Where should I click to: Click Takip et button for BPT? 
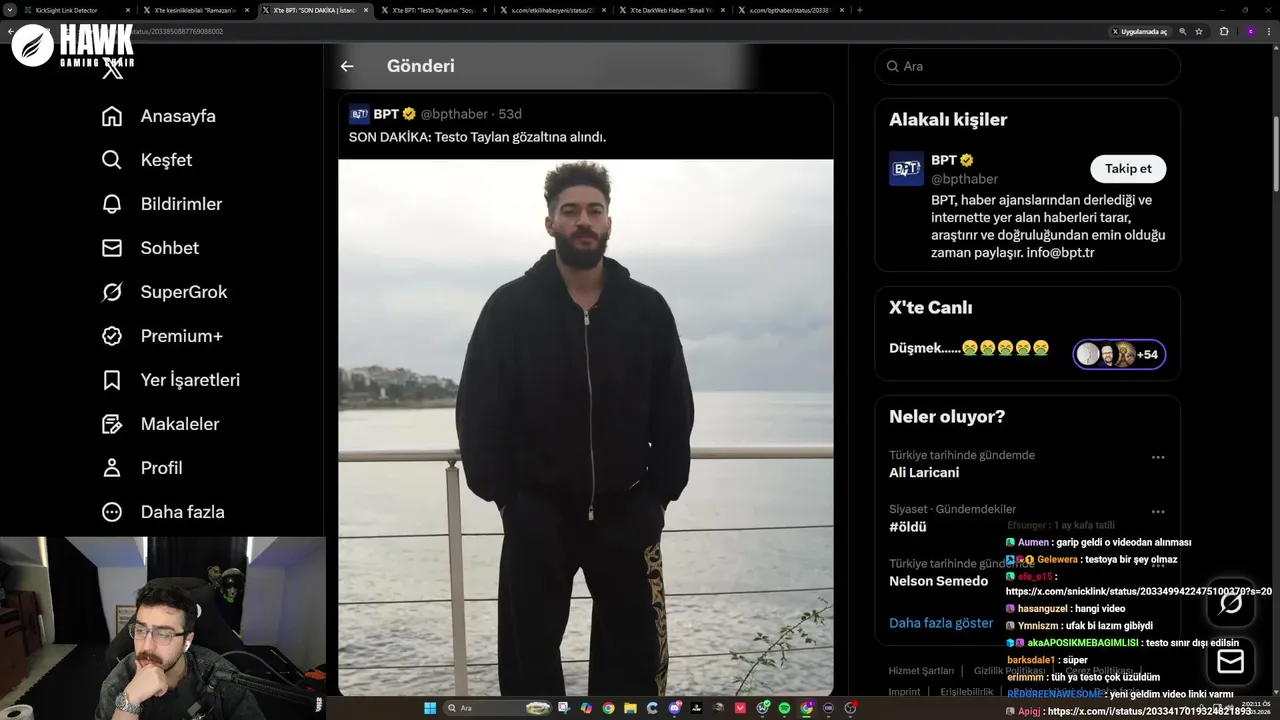pos(1128,169)
